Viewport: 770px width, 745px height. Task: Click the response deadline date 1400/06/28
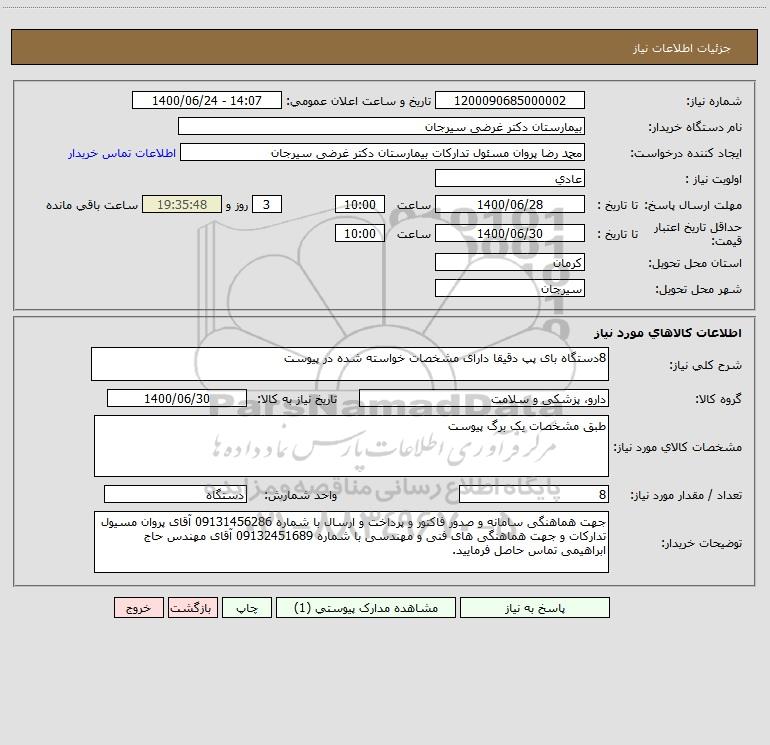[x=510, y=204]
